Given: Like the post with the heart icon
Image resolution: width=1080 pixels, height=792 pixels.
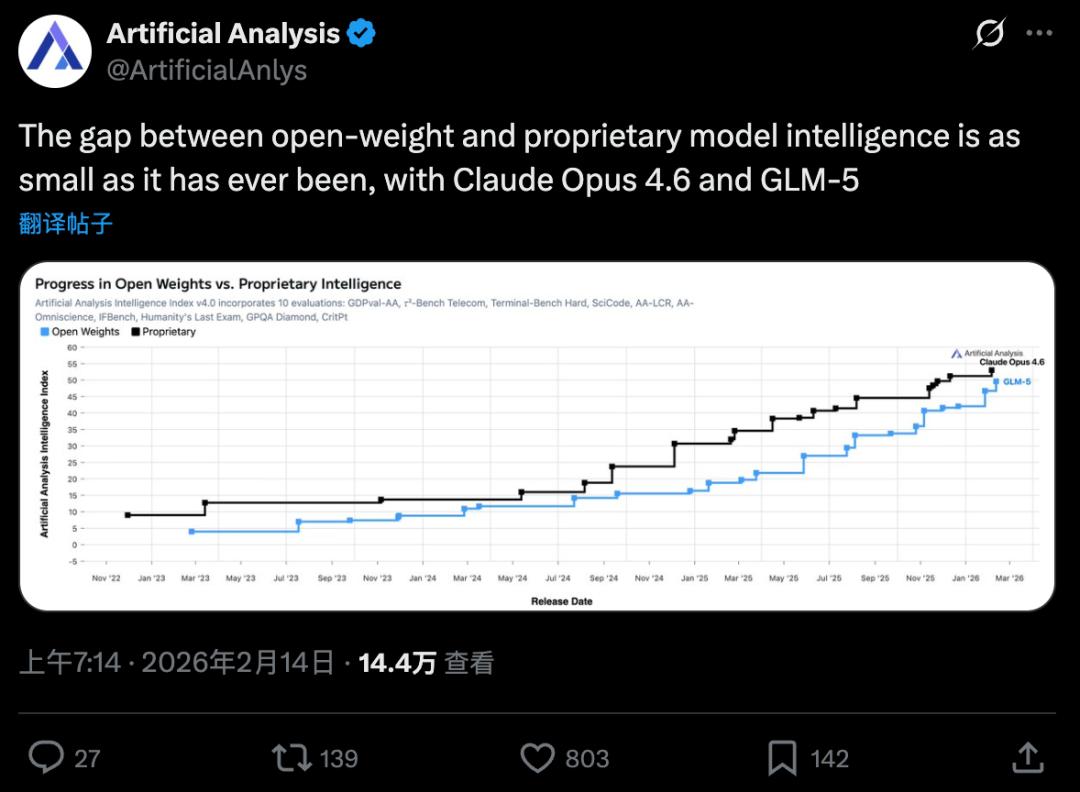Looking at the screenshot, I should [538, 757].
